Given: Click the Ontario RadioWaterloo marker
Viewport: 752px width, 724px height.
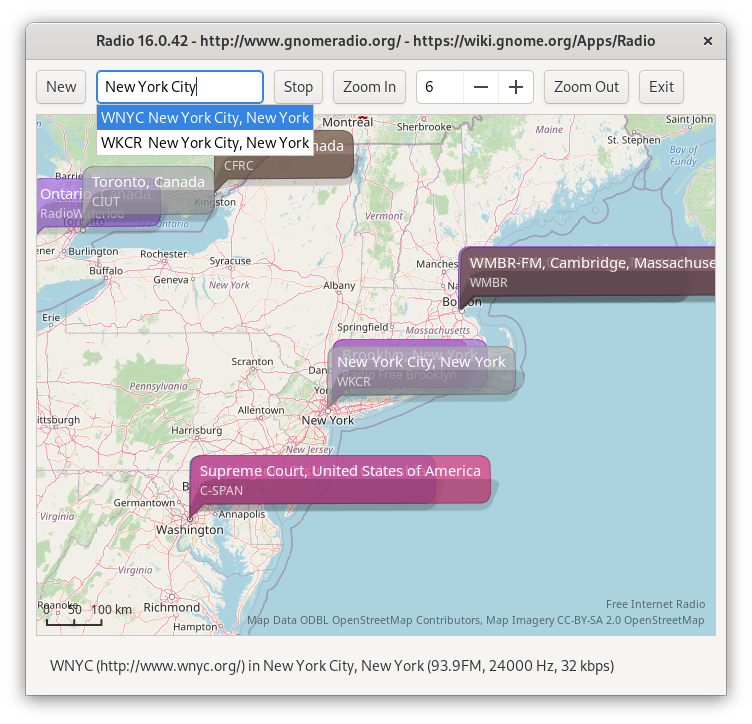Looking at the screenshot, I should pyautogui.click(x=58, y=203).
